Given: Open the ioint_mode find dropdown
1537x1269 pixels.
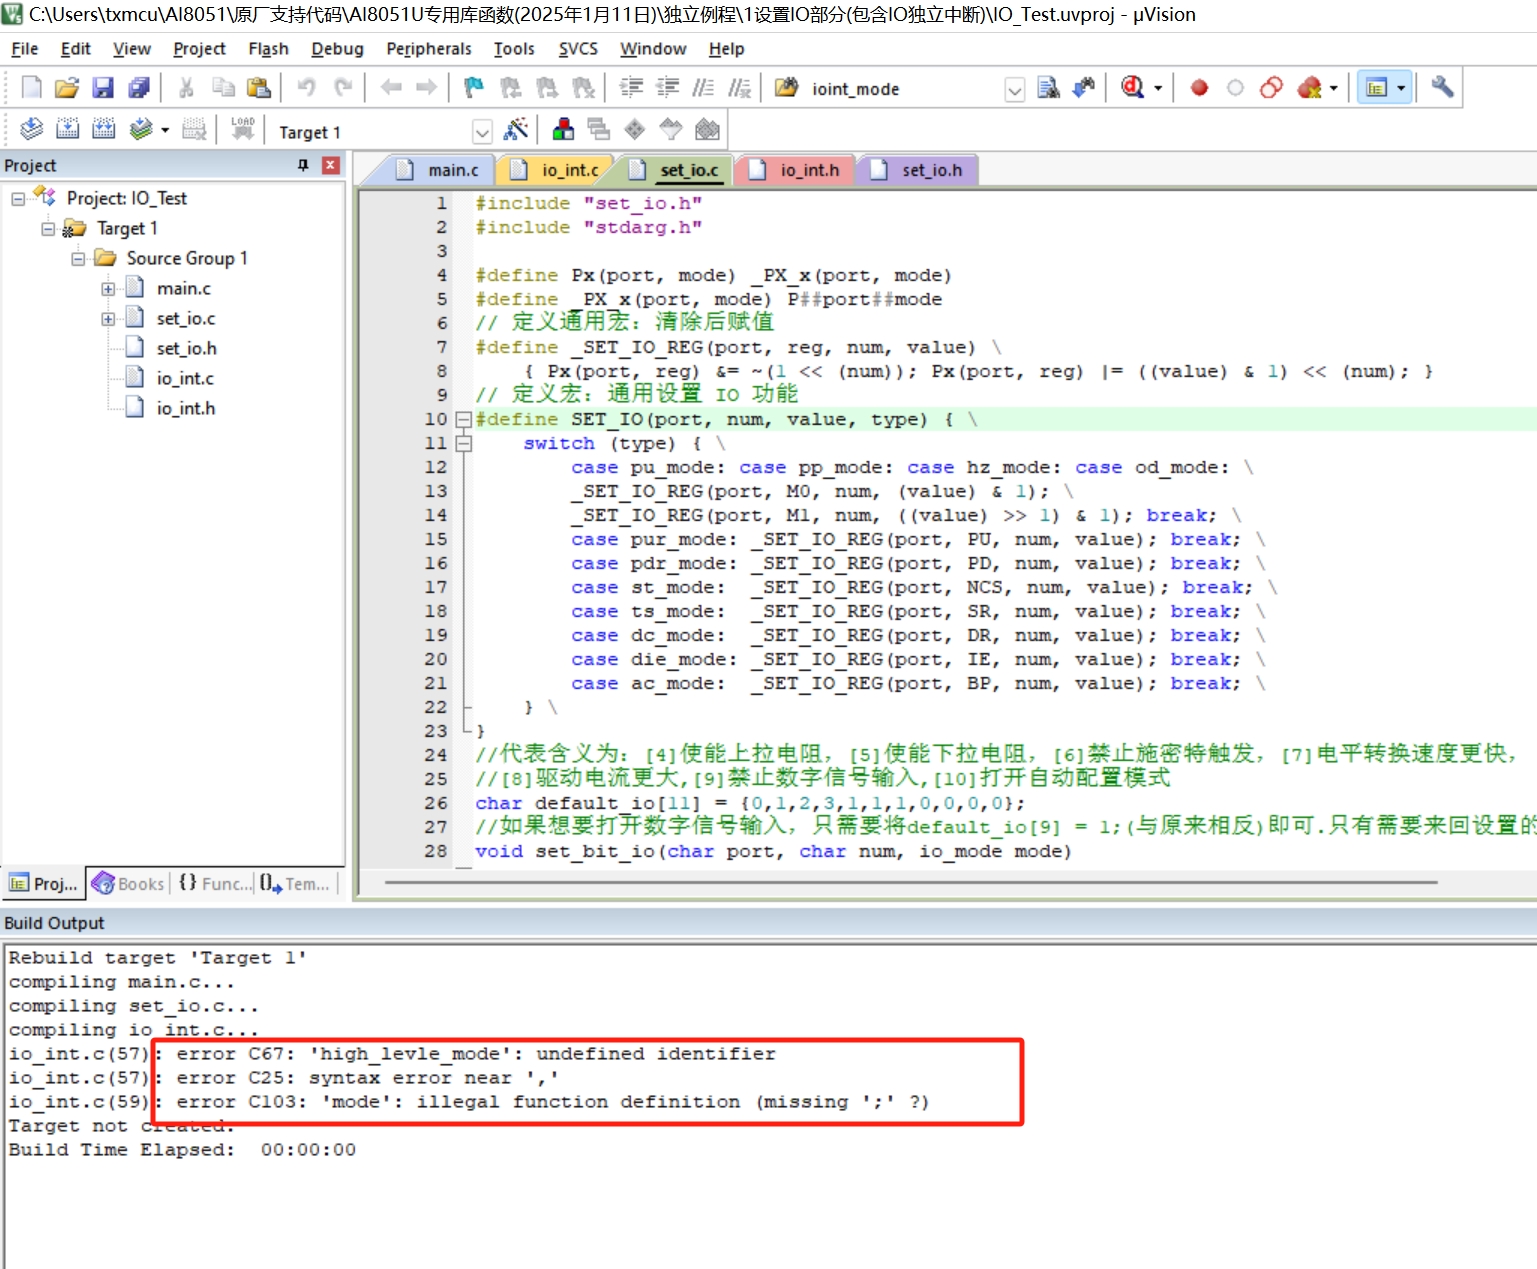Looking at the screenshot, I should 1014,90.
